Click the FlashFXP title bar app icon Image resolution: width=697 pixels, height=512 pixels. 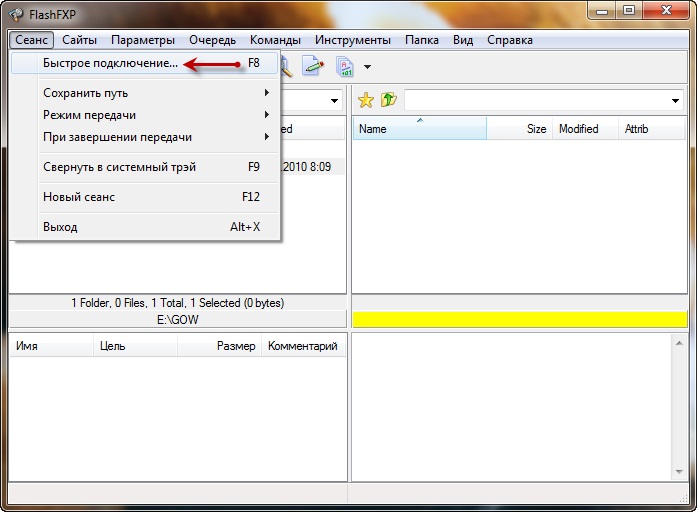[16, 13]
